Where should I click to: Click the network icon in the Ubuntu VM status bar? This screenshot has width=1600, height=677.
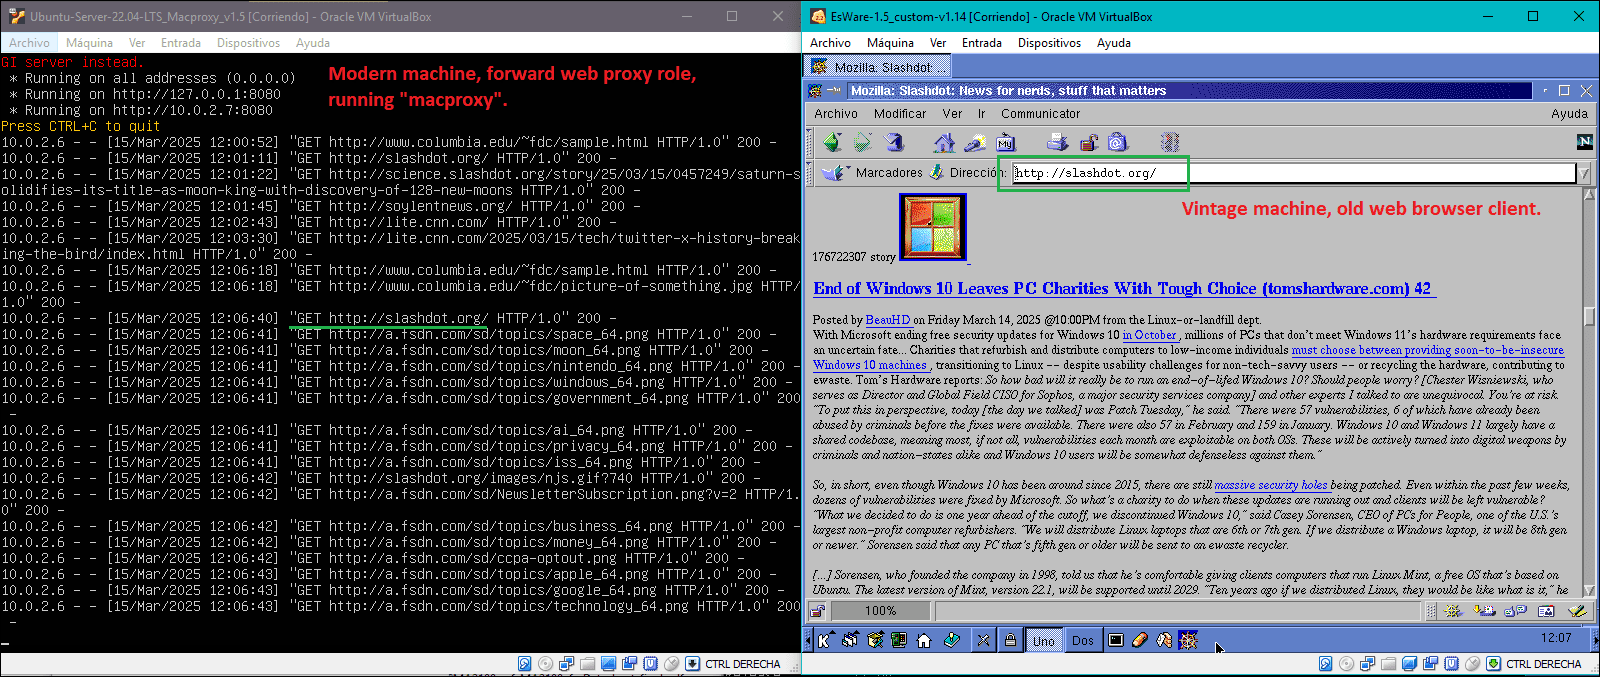[x=566, y=663]
